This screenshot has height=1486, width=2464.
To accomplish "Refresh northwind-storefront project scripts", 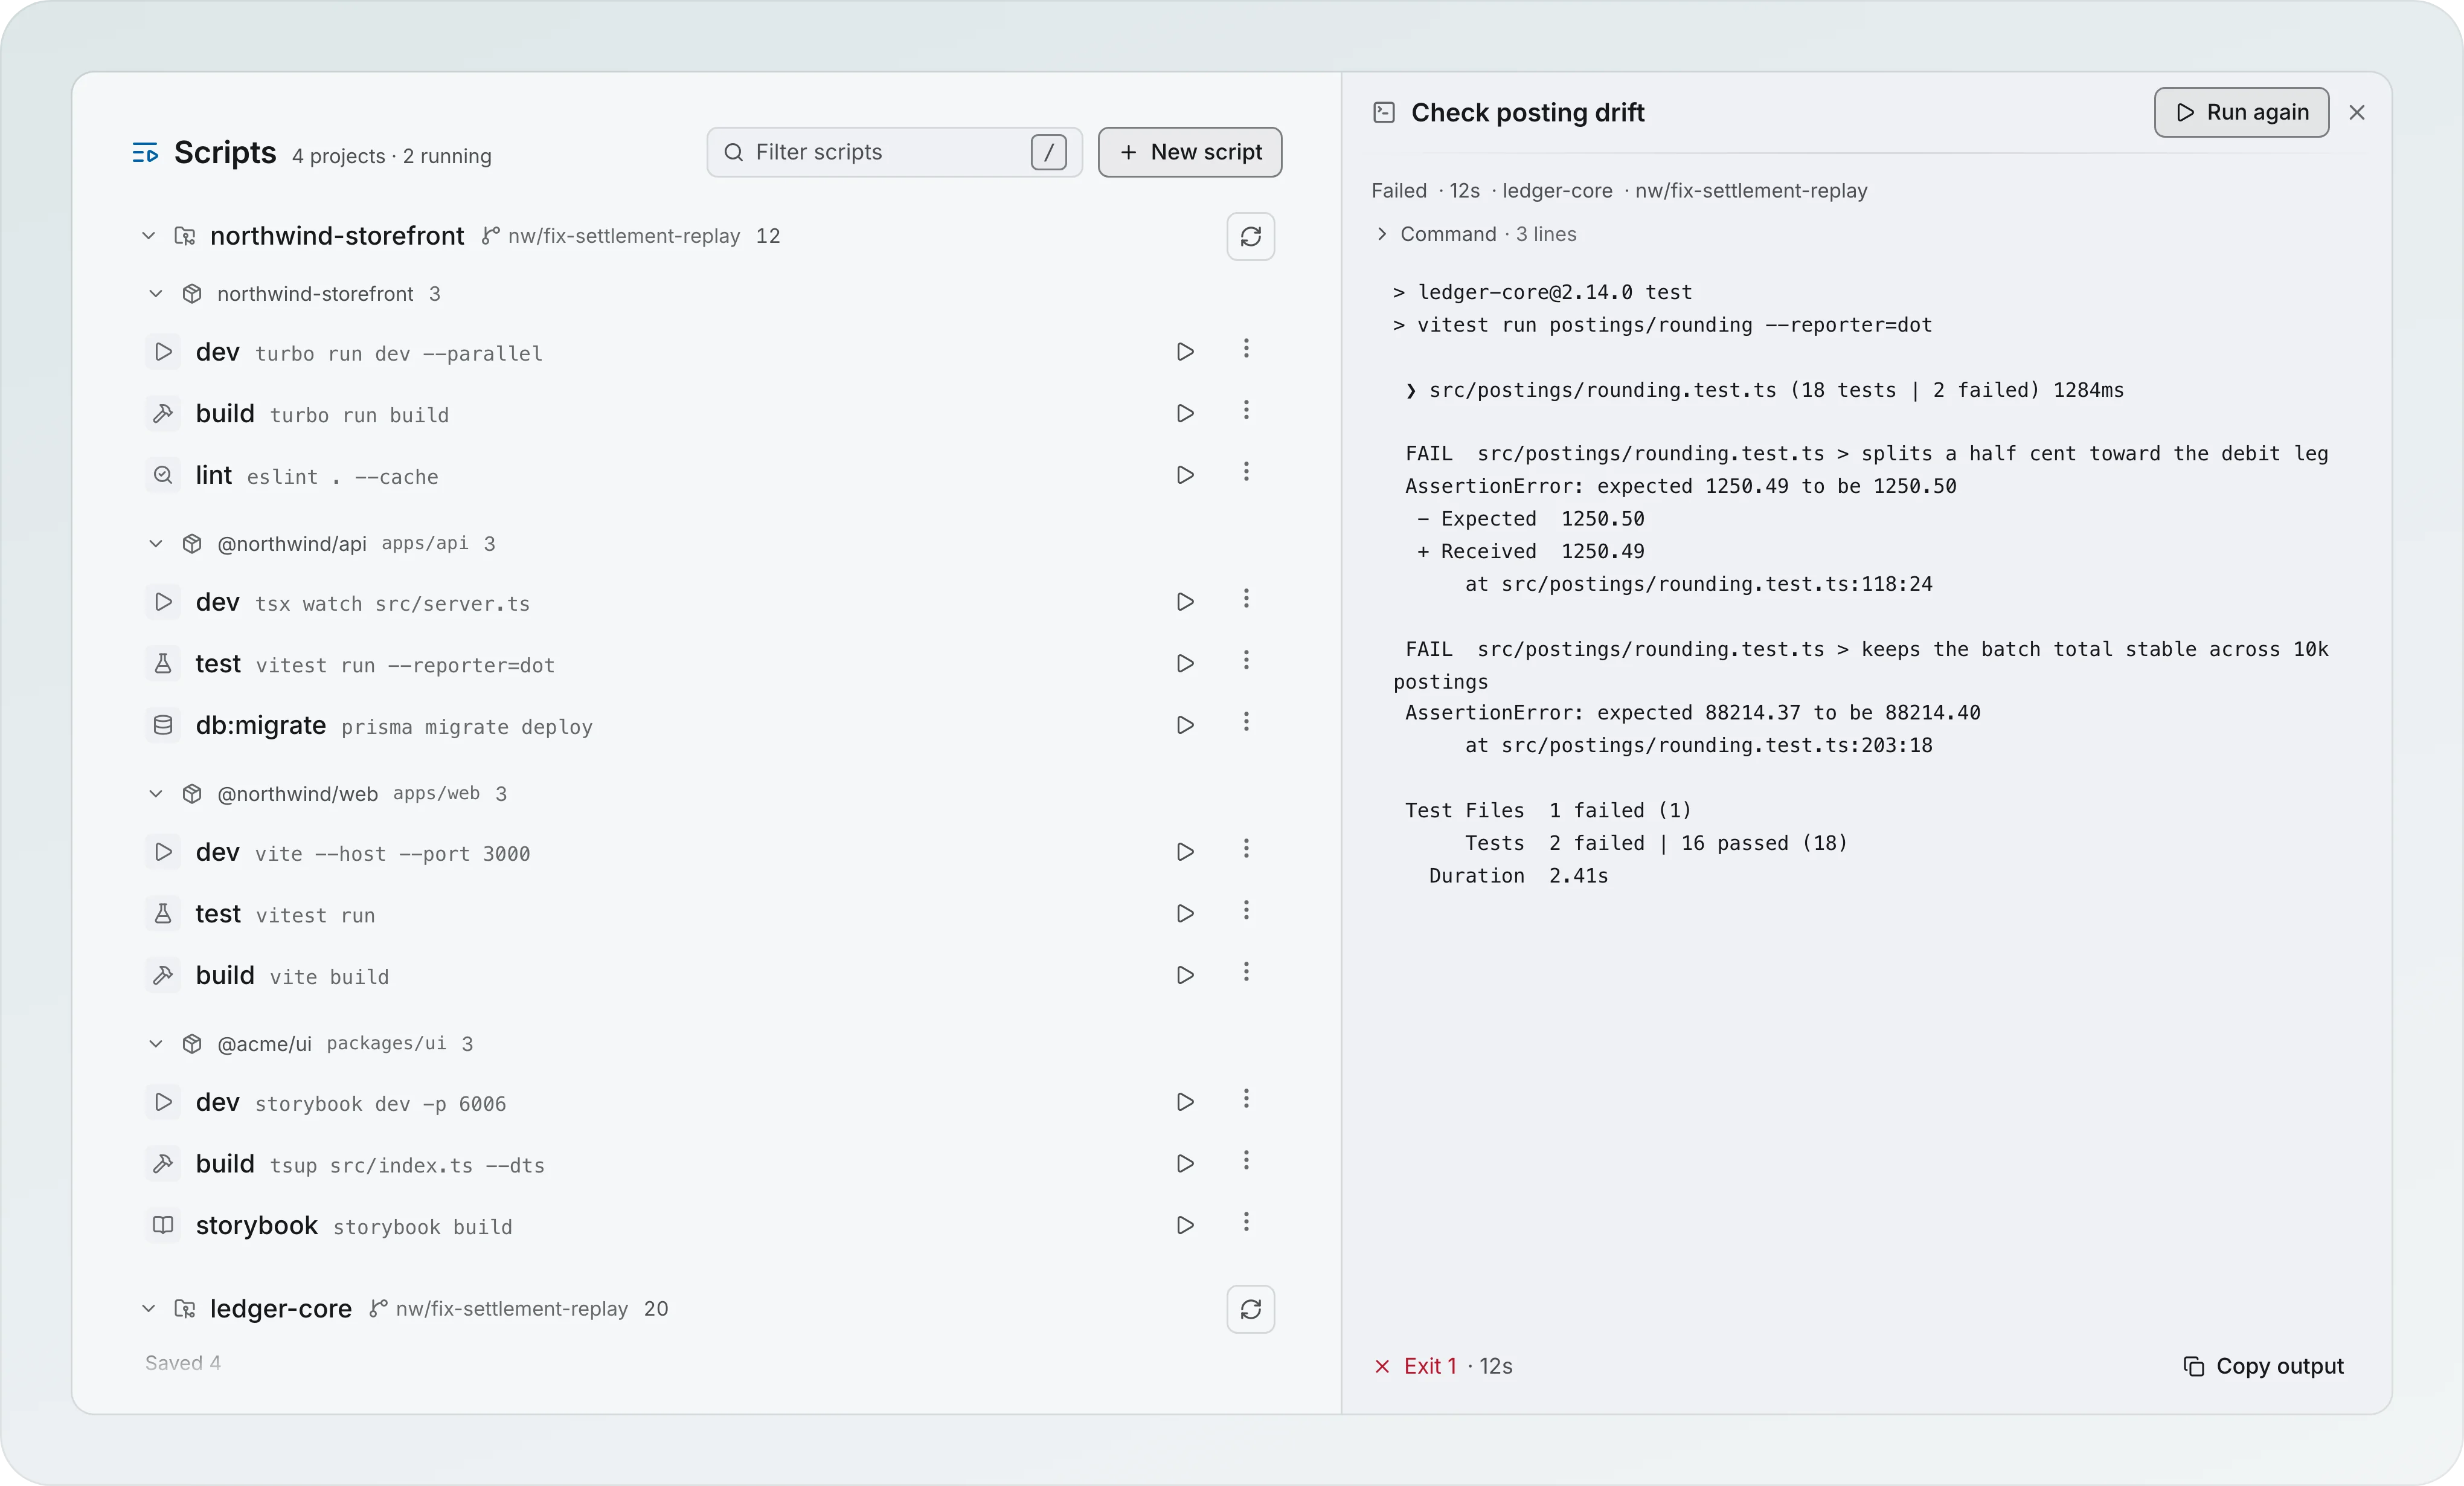I will [1251, 236].
